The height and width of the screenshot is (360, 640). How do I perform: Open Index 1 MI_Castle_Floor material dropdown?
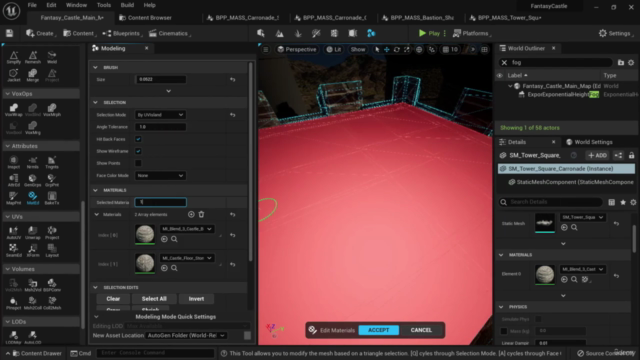pyautogui.click(x=187, y=258)
